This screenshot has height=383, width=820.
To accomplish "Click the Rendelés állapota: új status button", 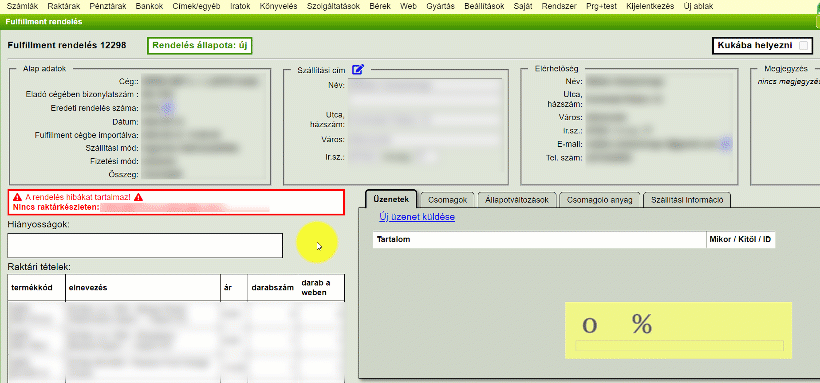I will (x=199, y=46).
